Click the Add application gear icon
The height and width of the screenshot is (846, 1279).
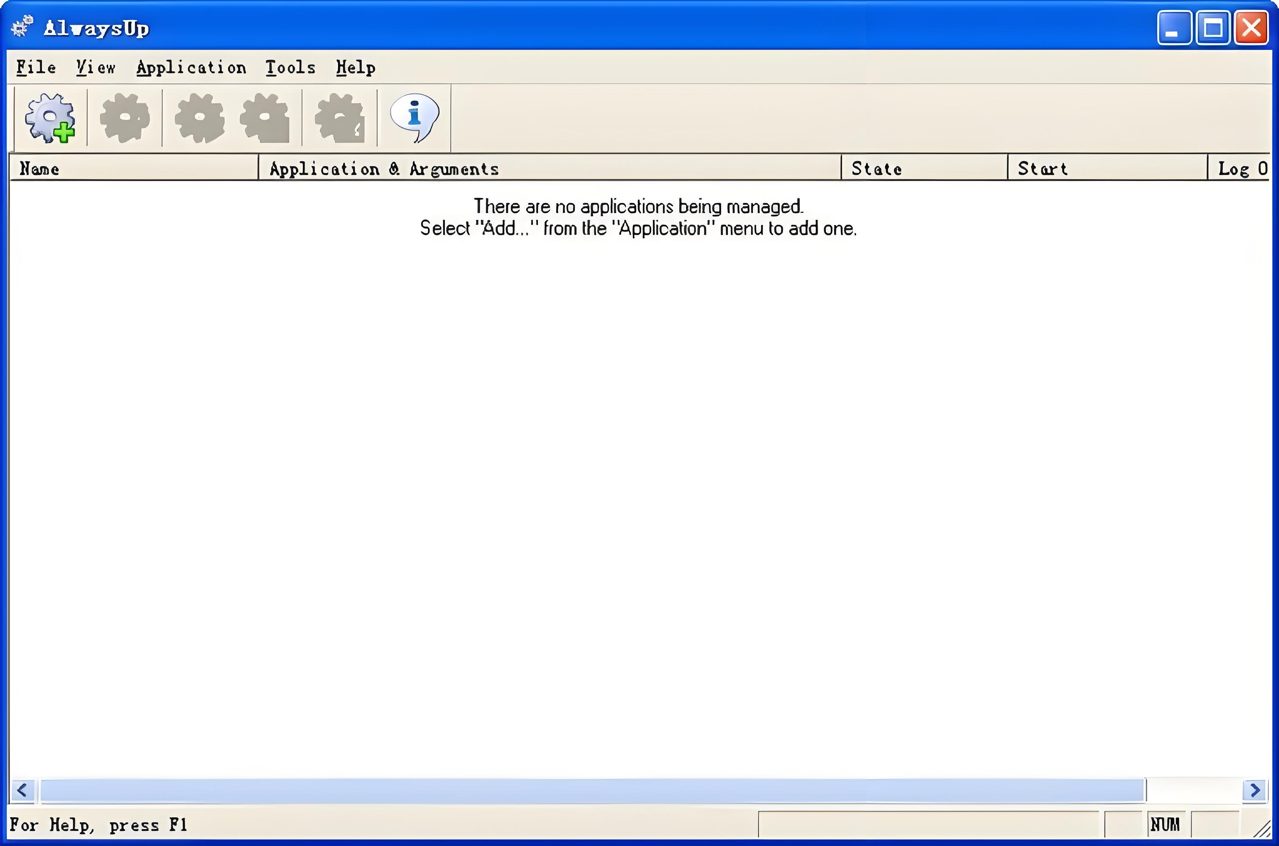50,118
